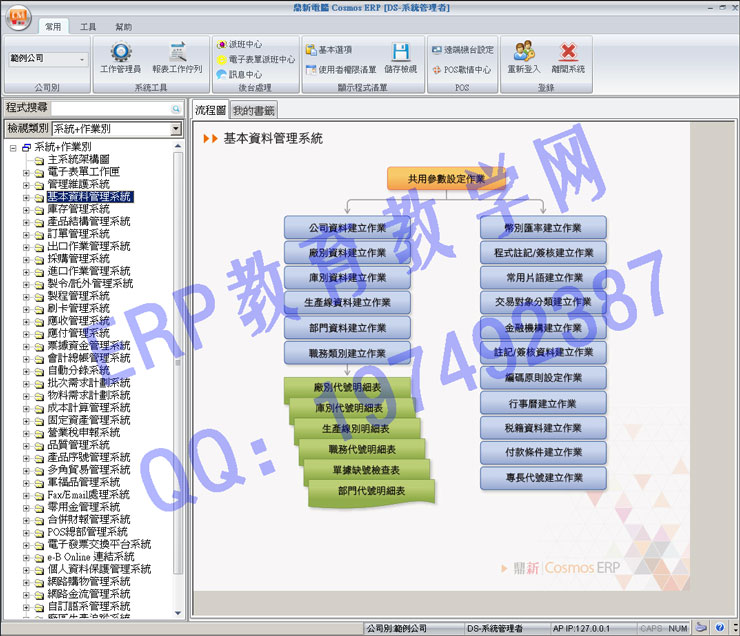Screen dimensions: 740x636
Task: Open the 職務代號明細表 report
Action: tap(362, 450)
